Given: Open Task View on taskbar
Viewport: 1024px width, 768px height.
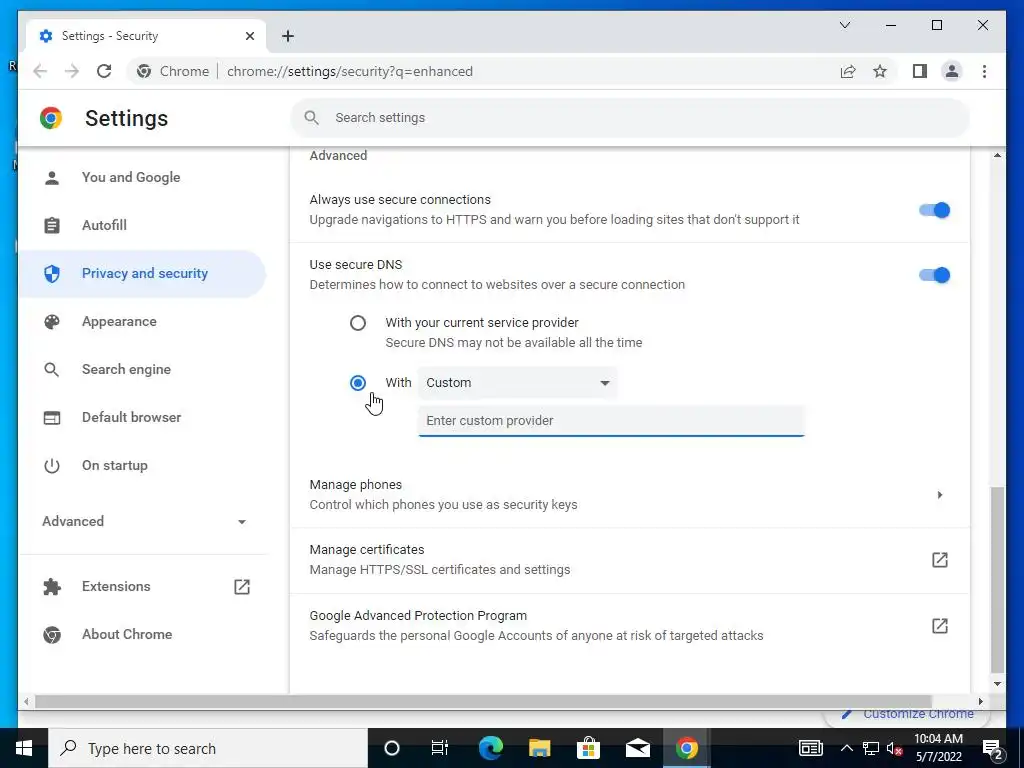Looking at the screenshot, I should [x=440, y=748].
